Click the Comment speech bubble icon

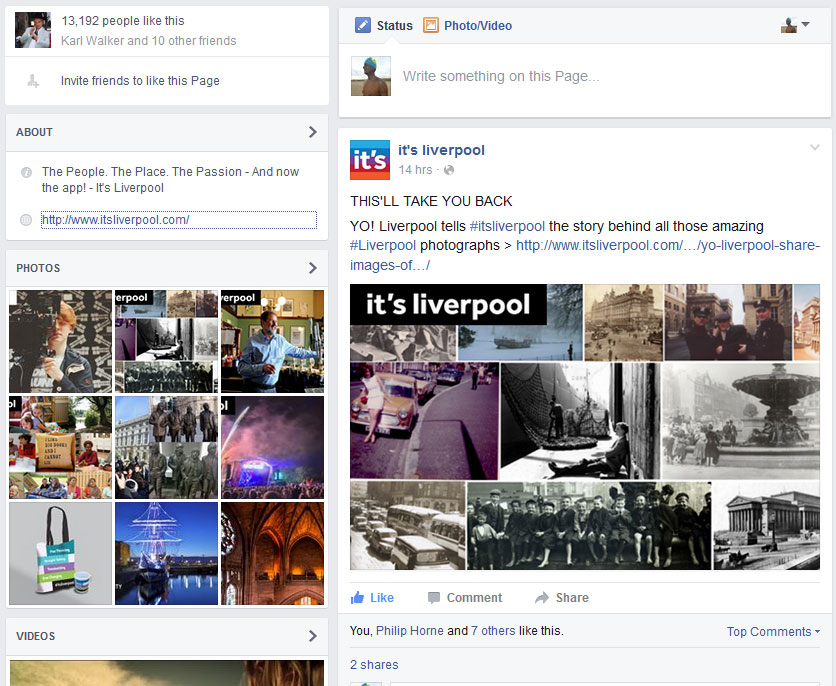pos(434,598)
